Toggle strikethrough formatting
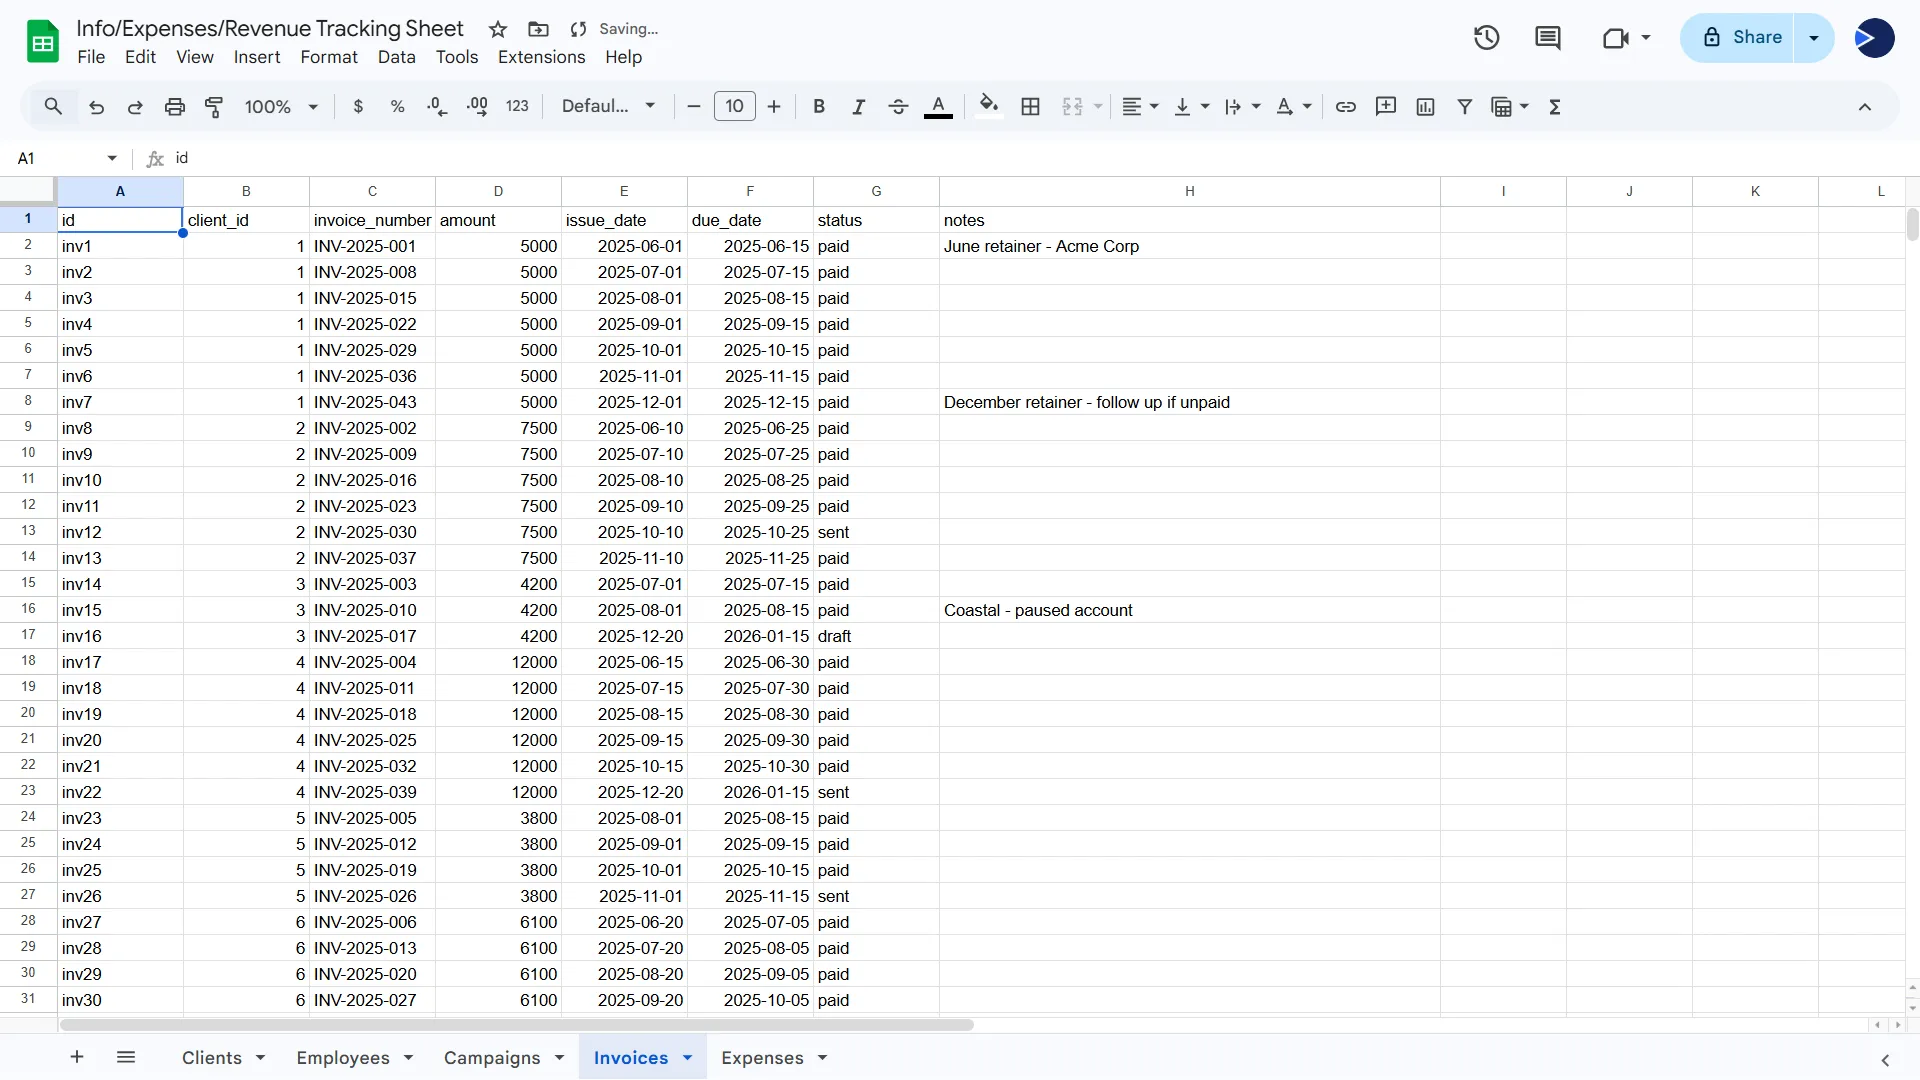Image resolution: width=1920 pixels, height=1080 pixels. click(898, 106)
